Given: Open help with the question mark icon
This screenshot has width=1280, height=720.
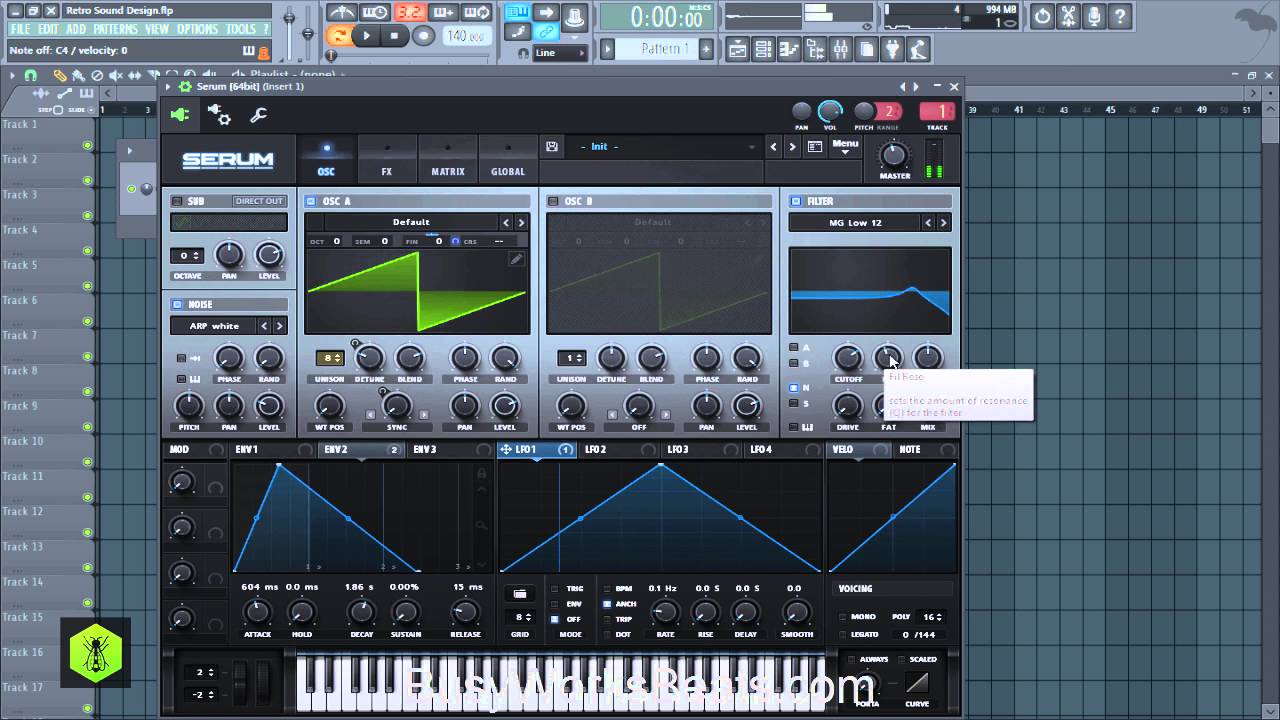Looking at the screenshot, I should (1121, 16).
